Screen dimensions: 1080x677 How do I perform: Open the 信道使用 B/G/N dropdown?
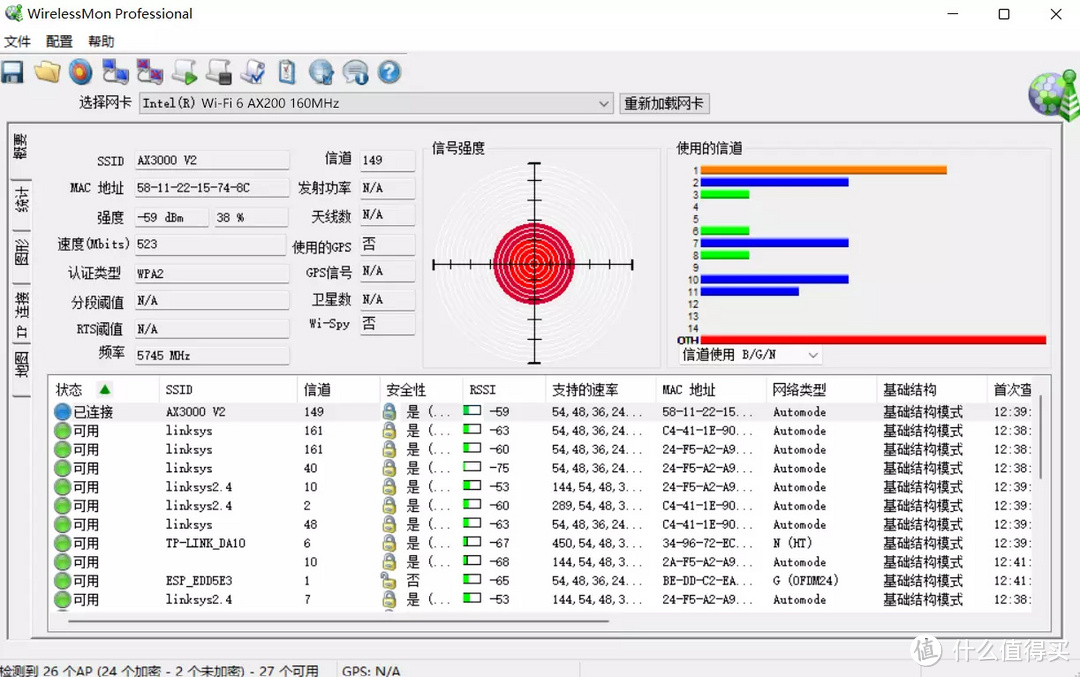(812, 355)
